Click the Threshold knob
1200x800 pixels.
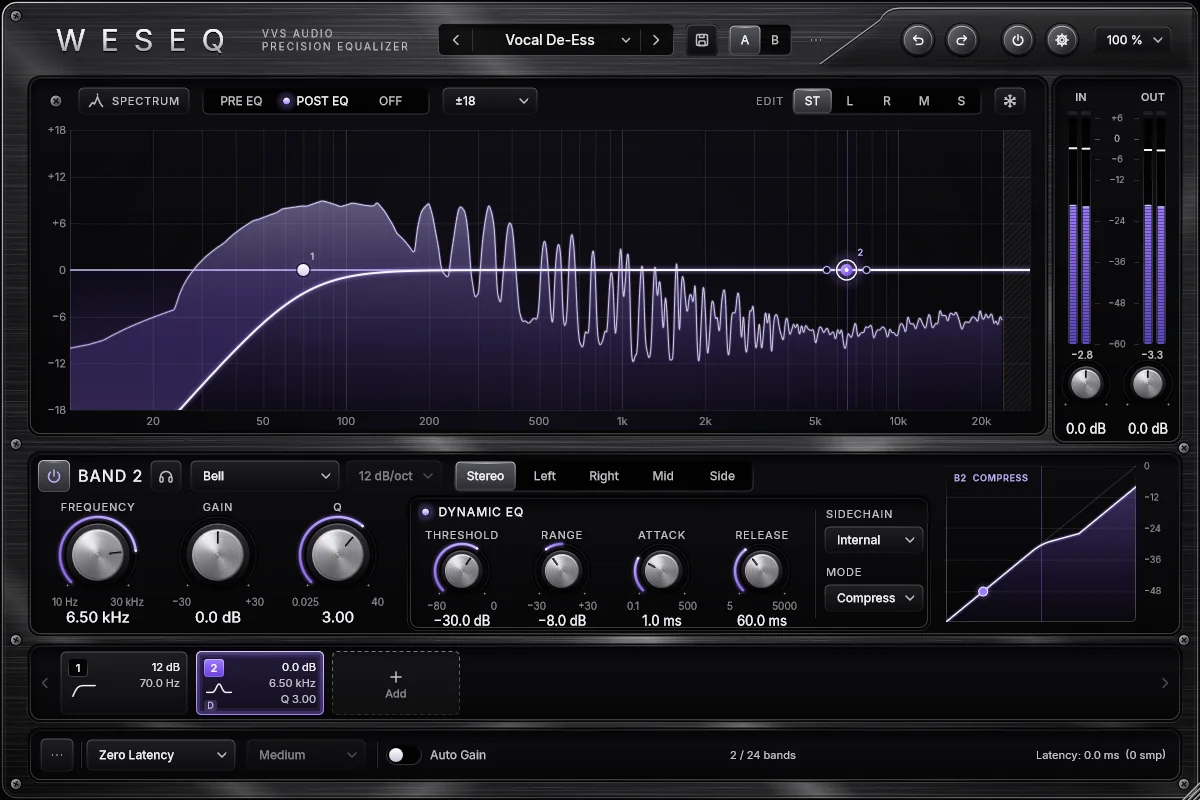(461, 570)
